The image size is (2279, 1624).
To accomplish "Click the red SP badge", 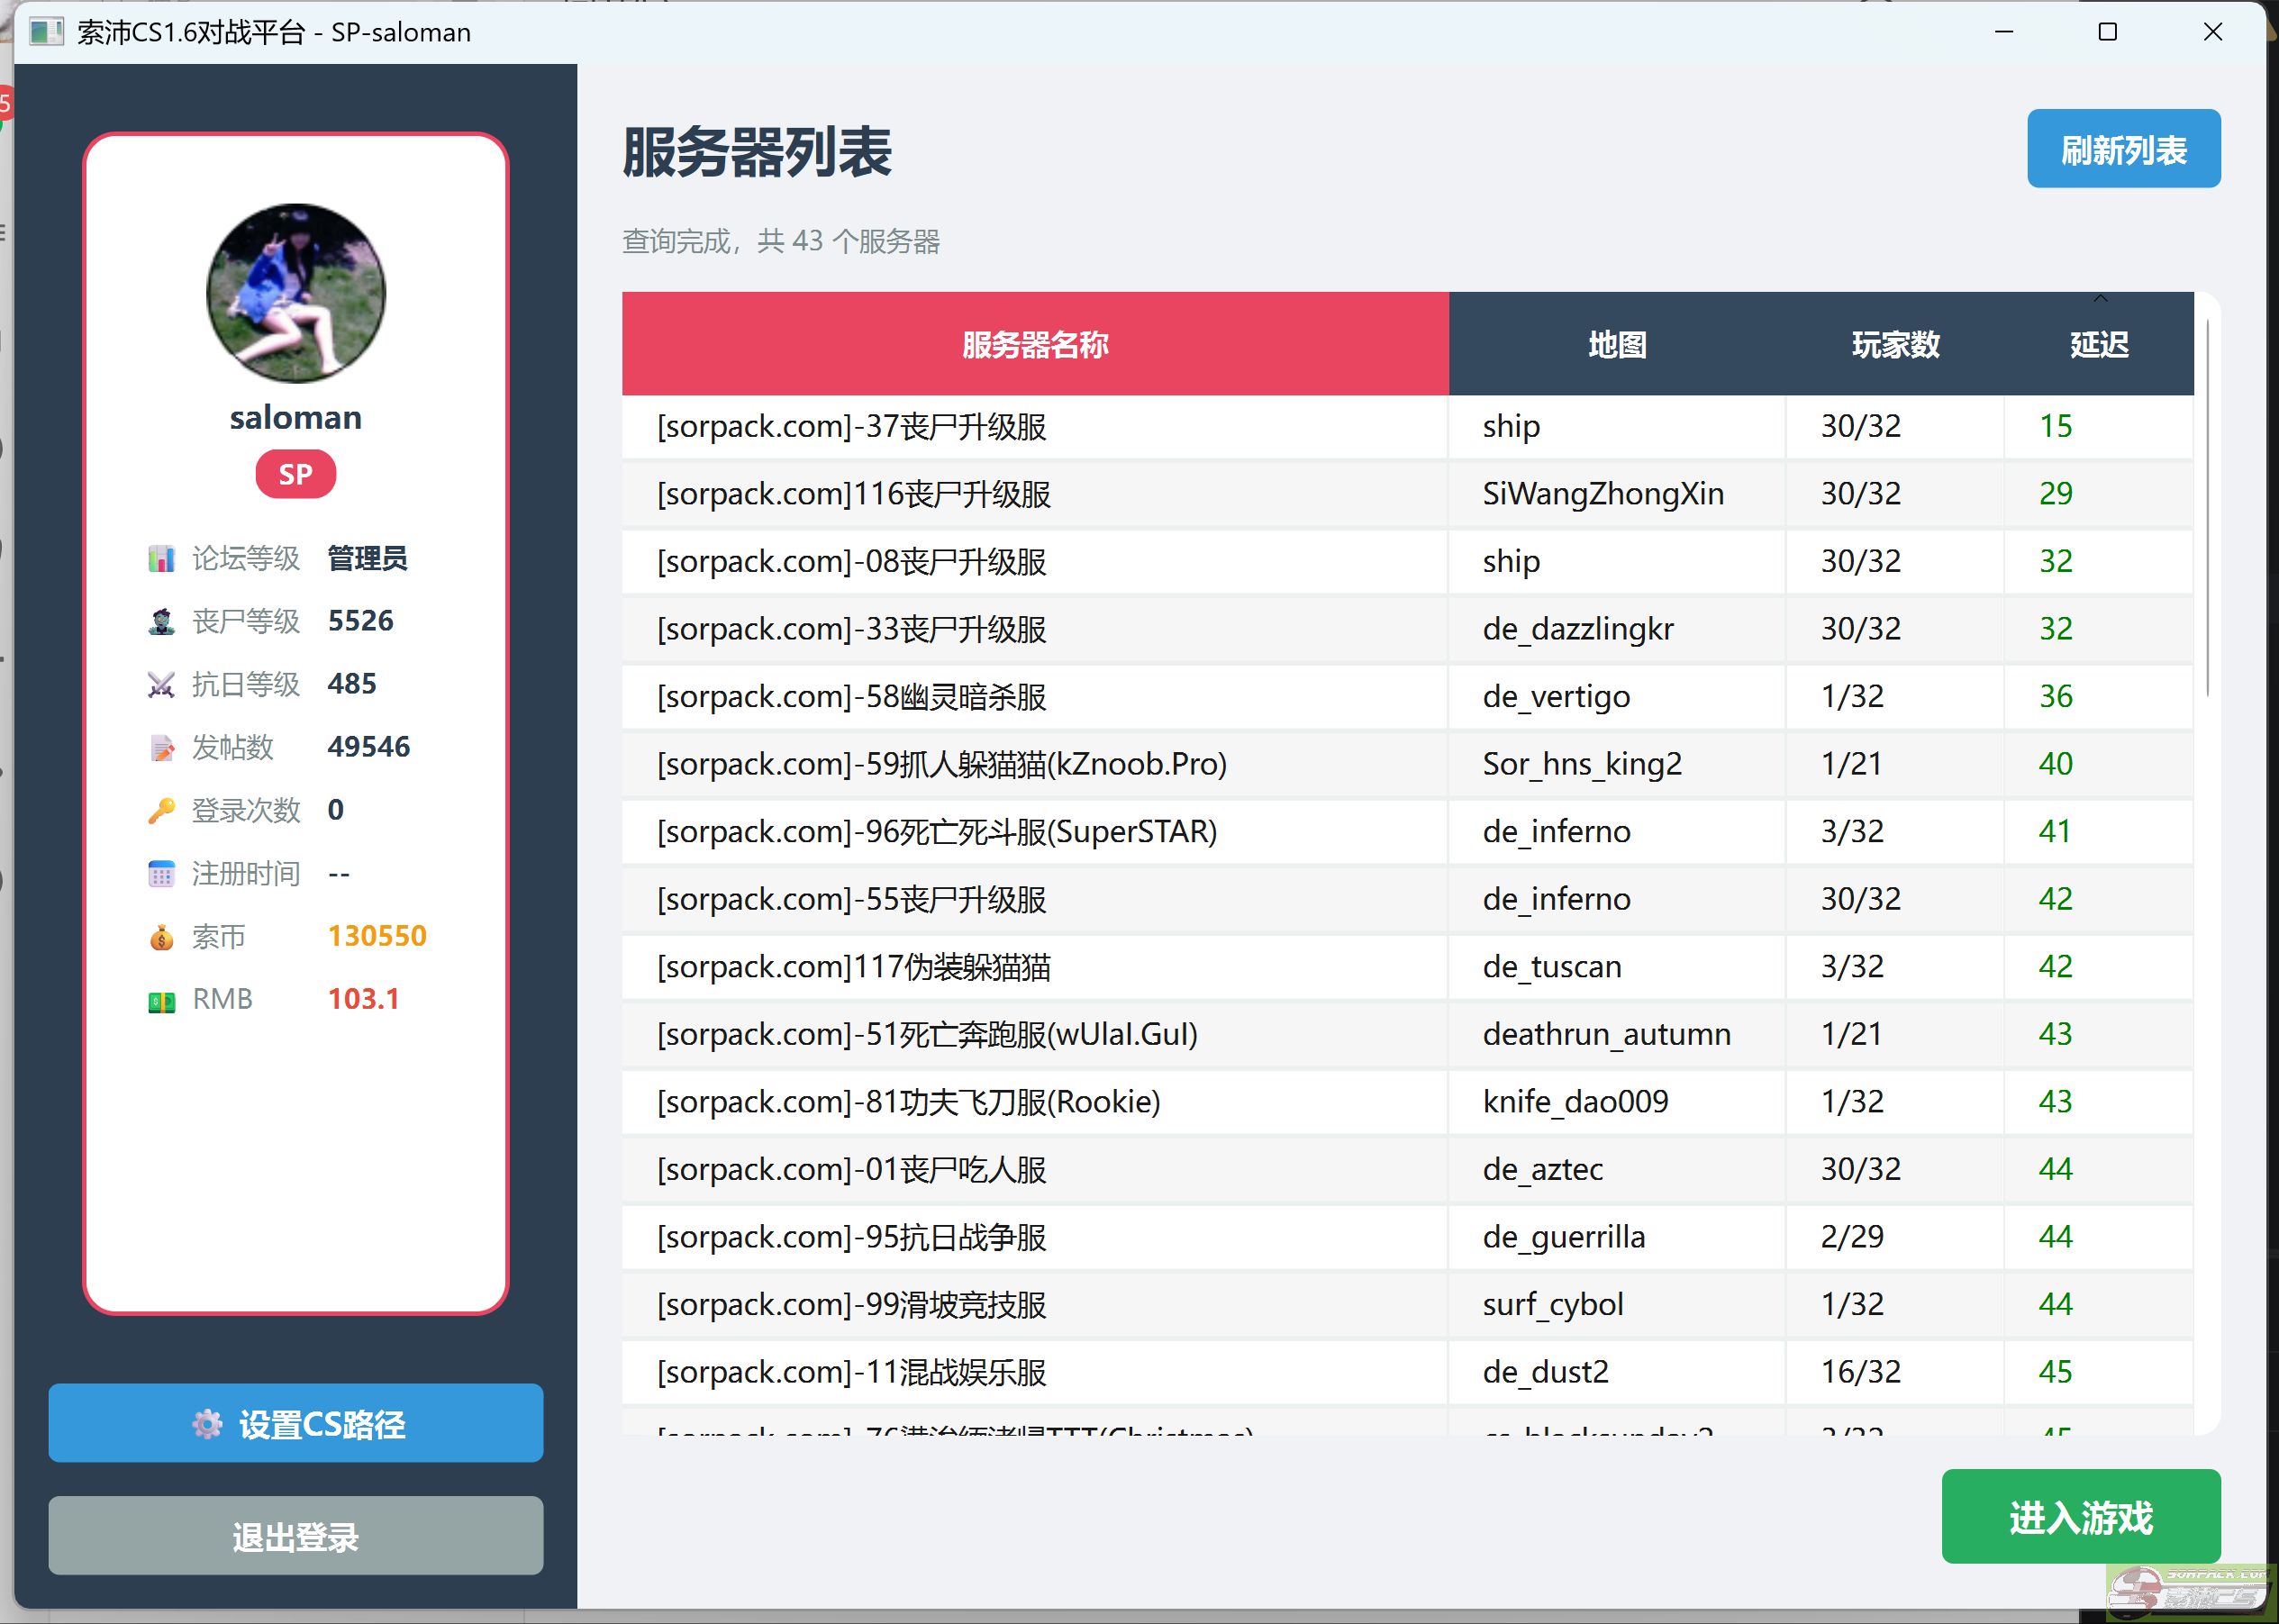I will [x=296, y=474].
